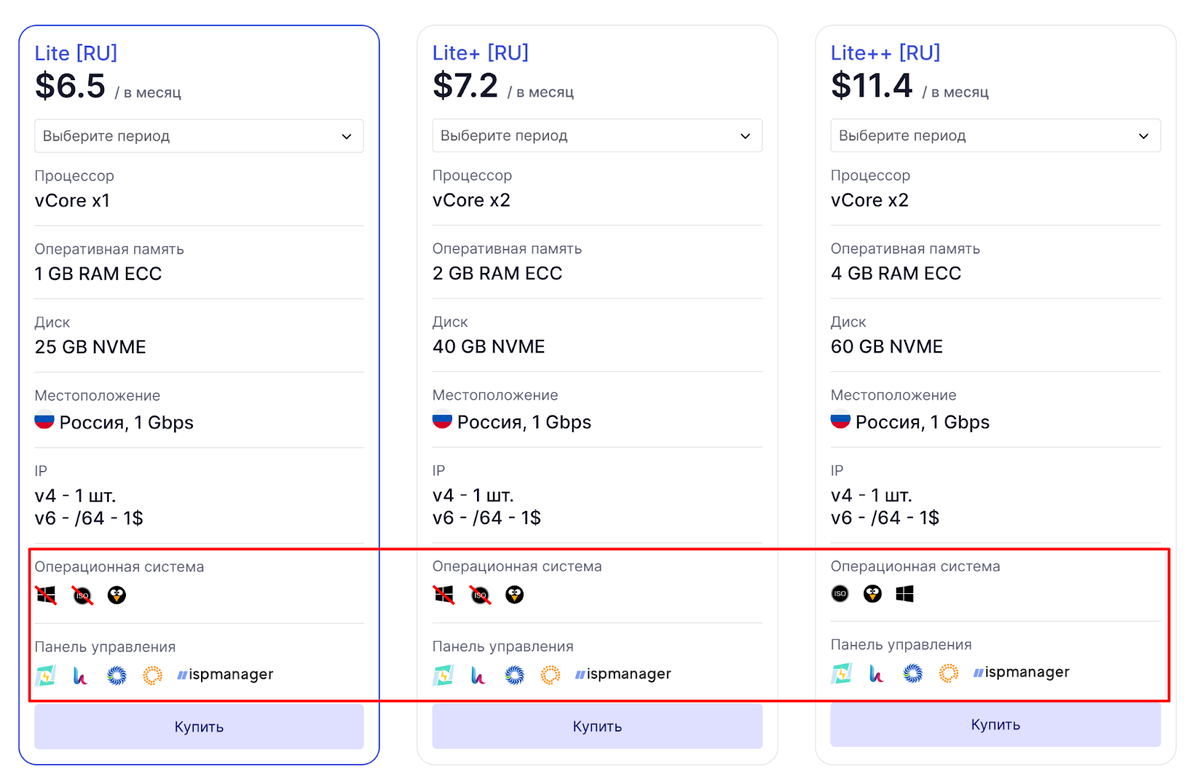Click the crossed-out ISO icon in Lite plan

[82, 595]
